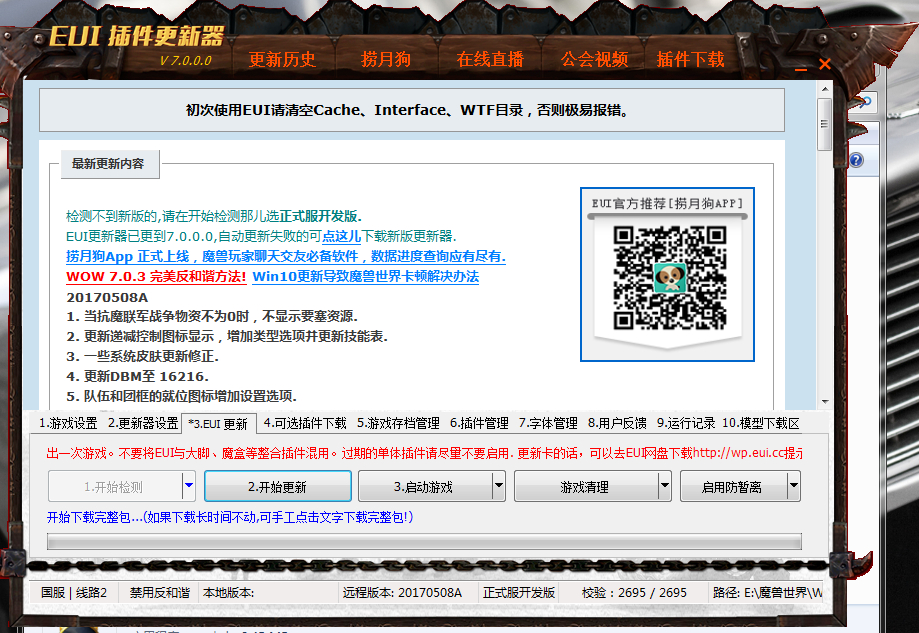
Task: Switch to the 5.游戏存档管理 tab
Action: (x=398, y=423)
